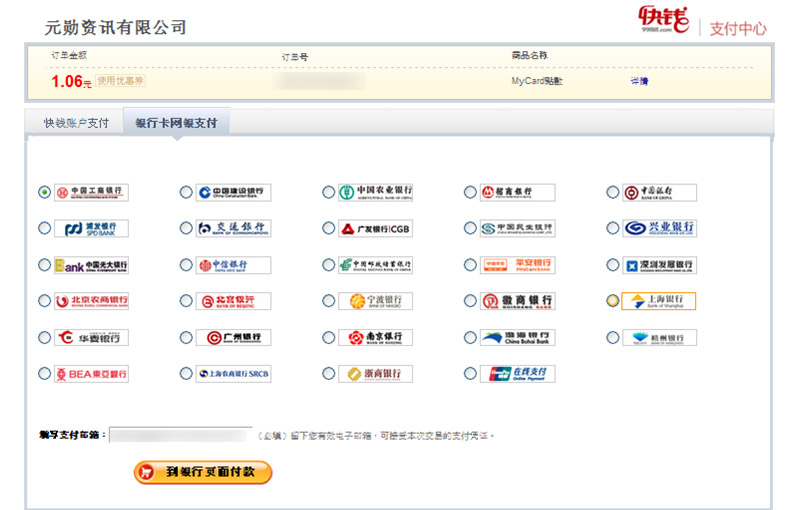Switch to the 快钱账户支付 tab
791x510 pixels.
coord(76,123)
